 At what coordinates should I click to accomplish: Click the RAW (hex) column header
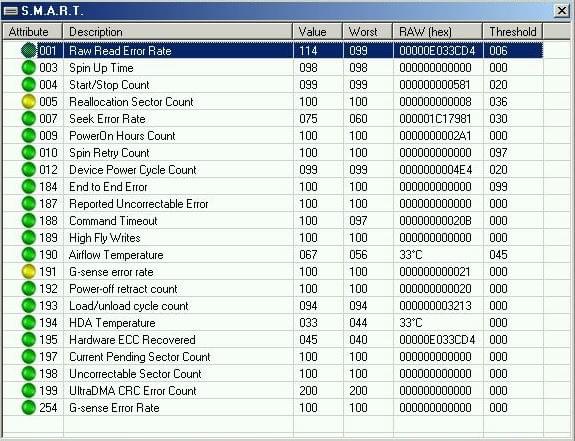click(438, 32)
